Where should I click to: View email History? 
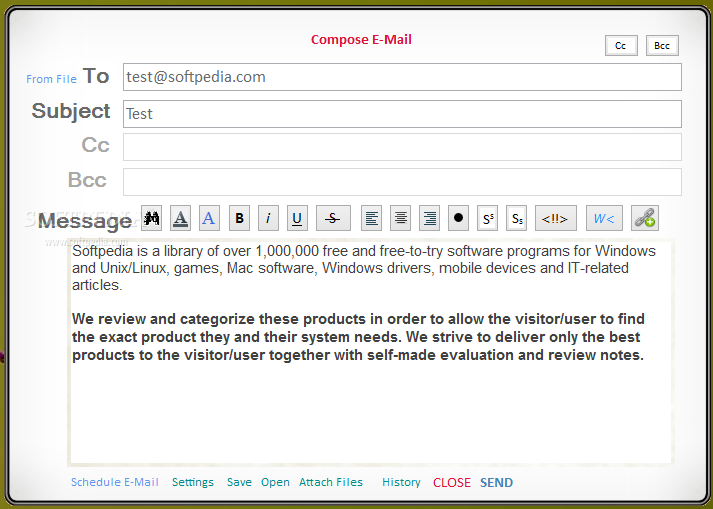pos(401,482)
